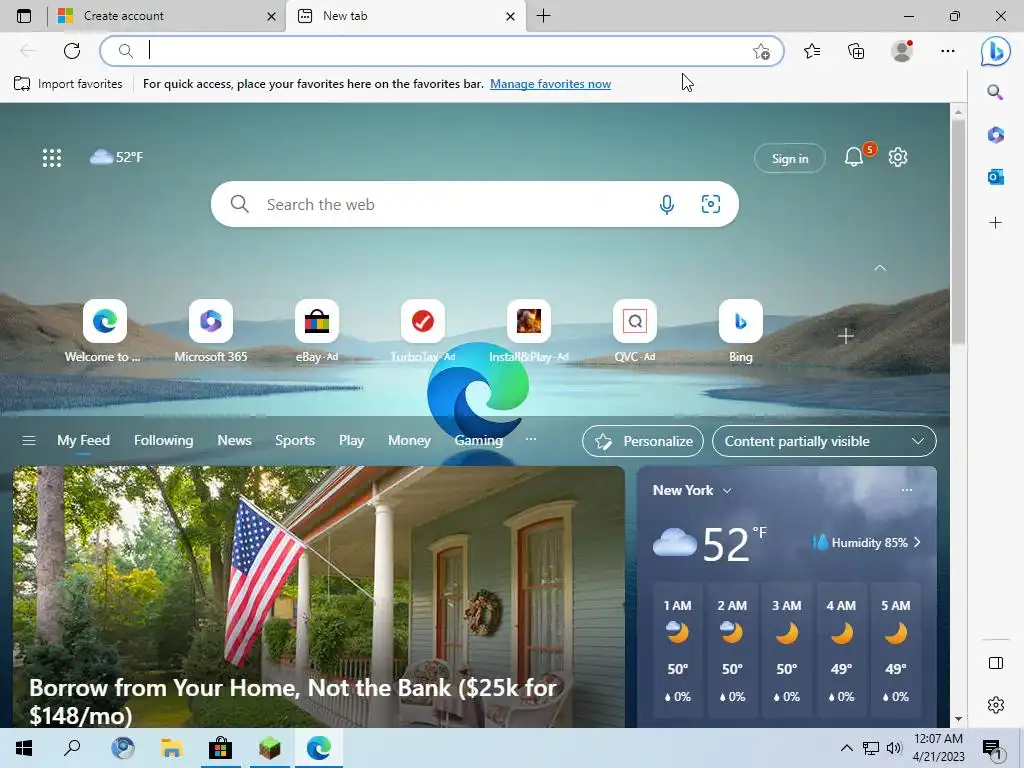The image size is (1024, 768).
Task: Open the notifications bell
Action: (x=854, y=157)
